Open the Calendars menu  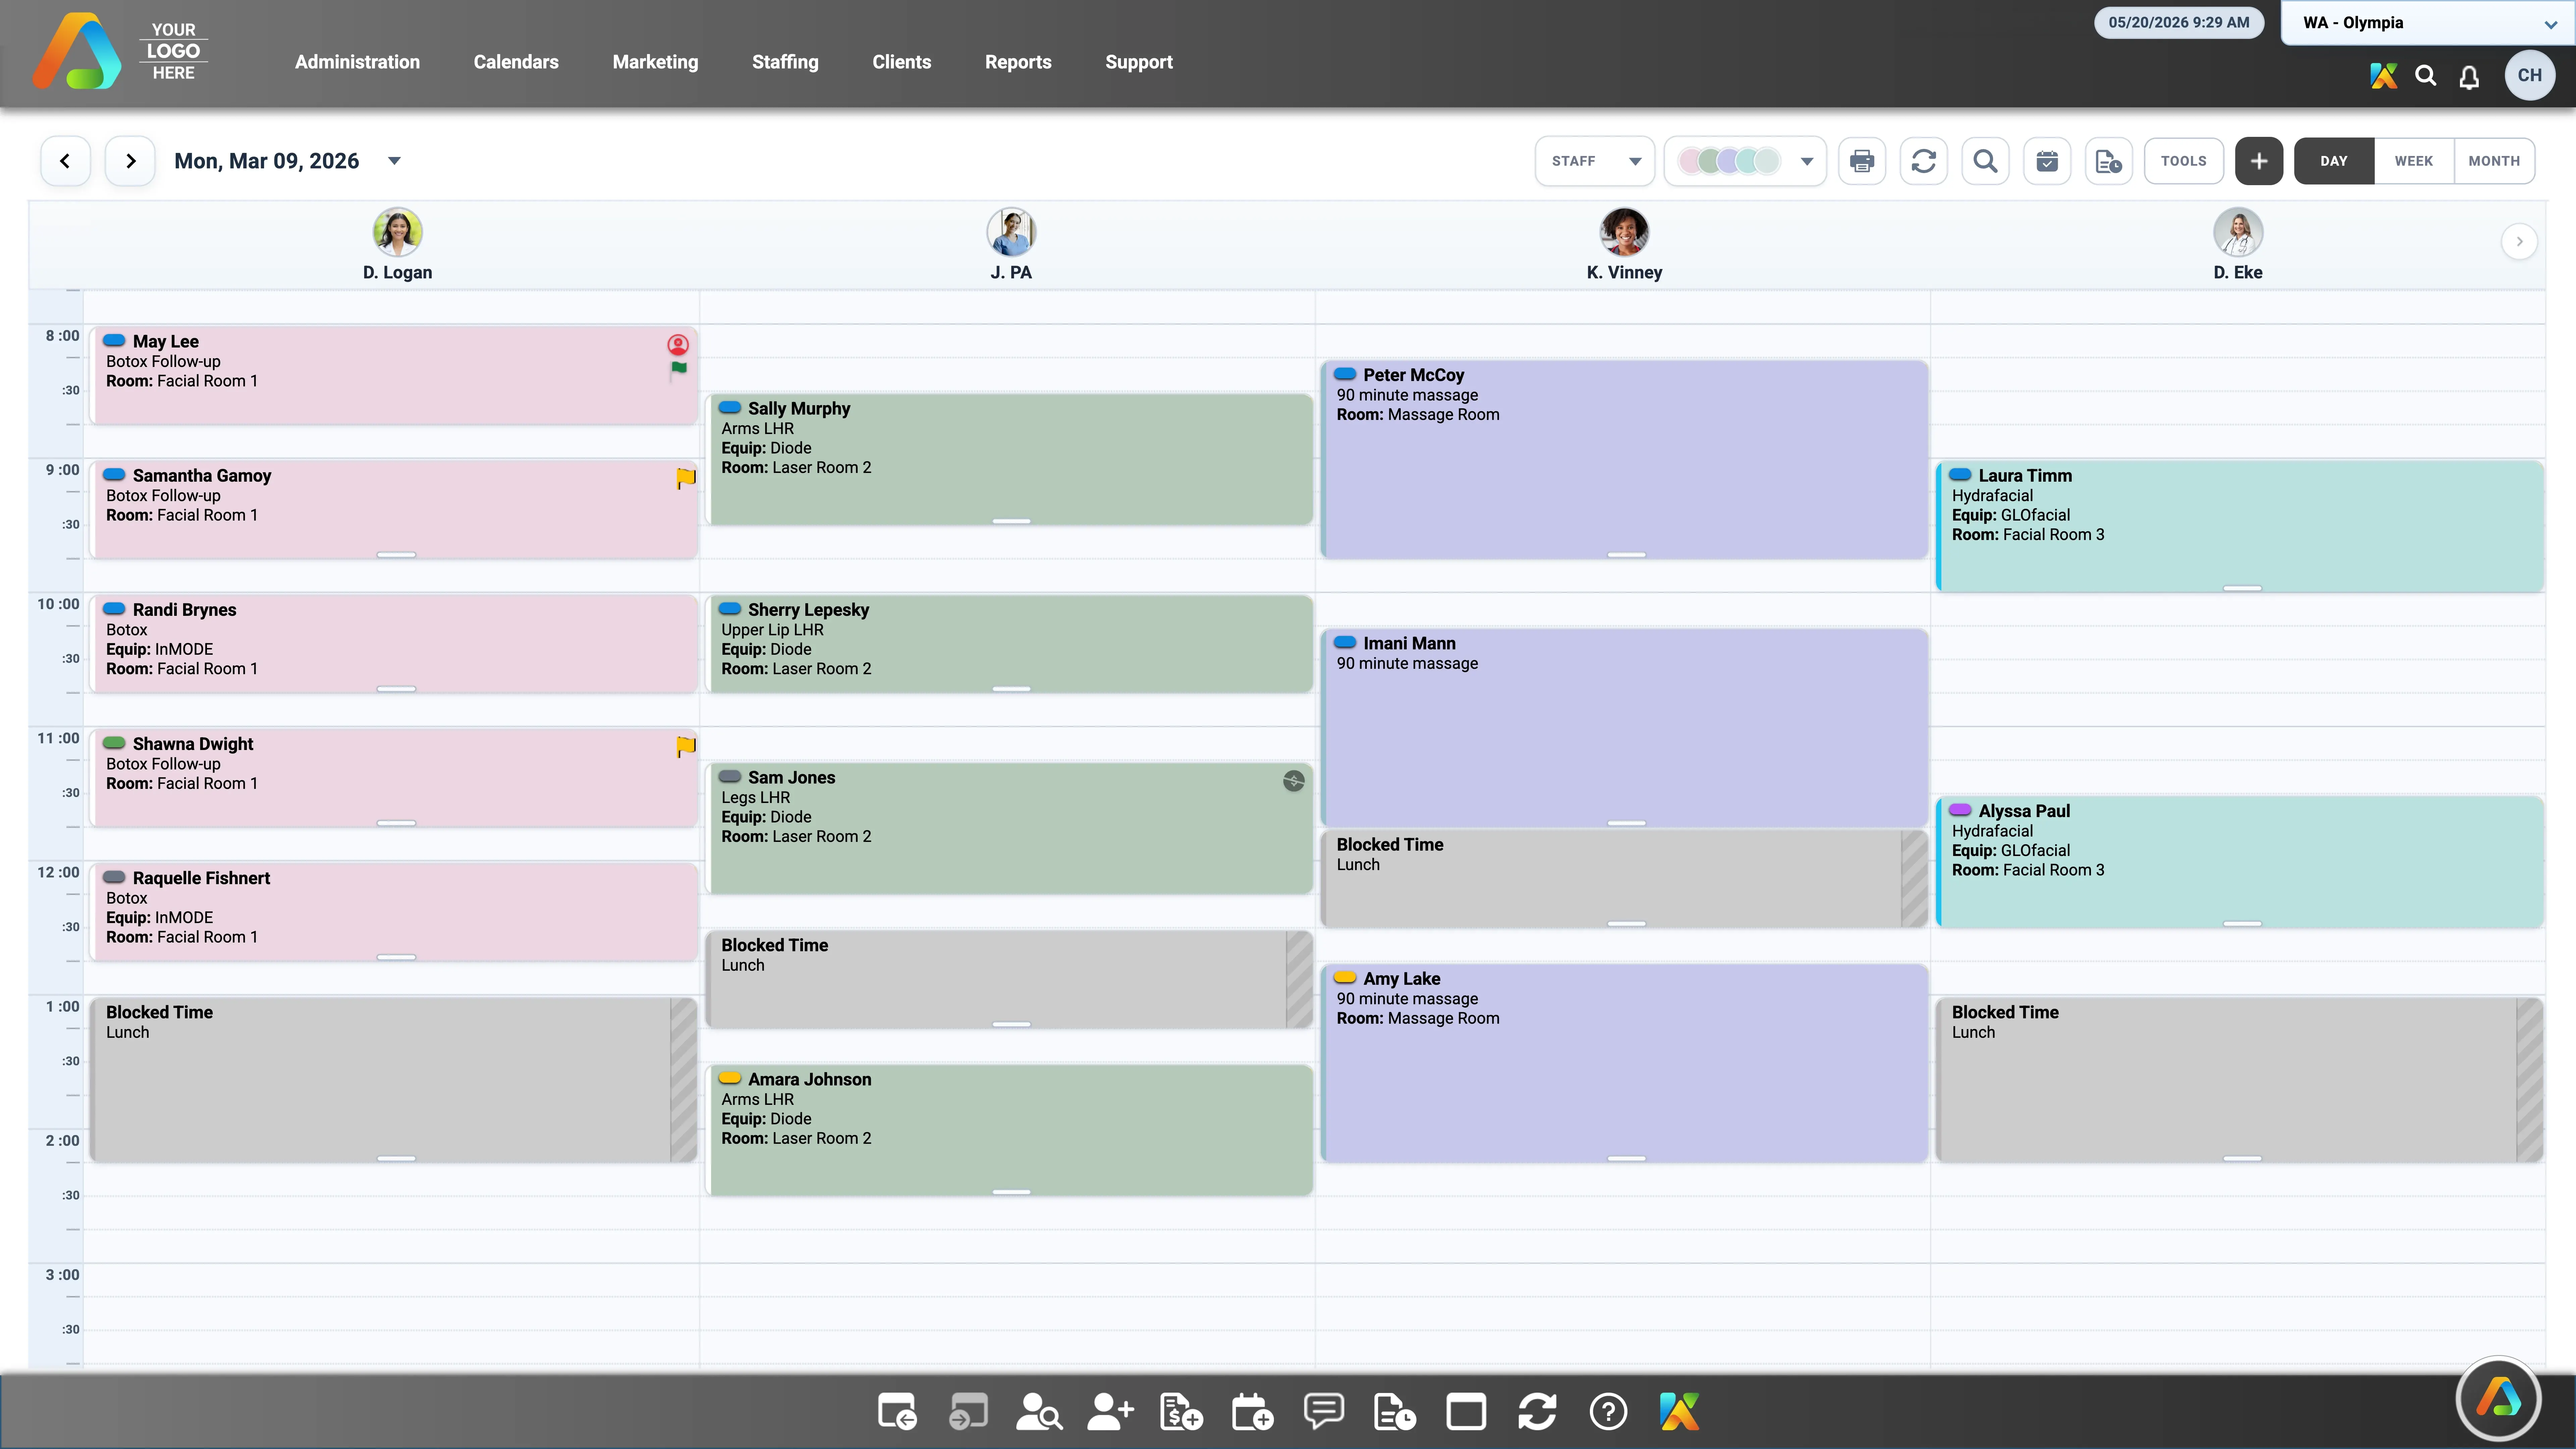[x=516, y=62]
